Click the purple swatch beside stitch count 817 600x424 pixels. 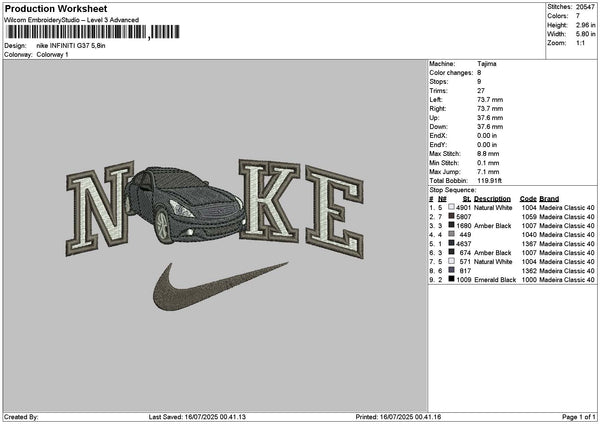[x=452, y=270]
